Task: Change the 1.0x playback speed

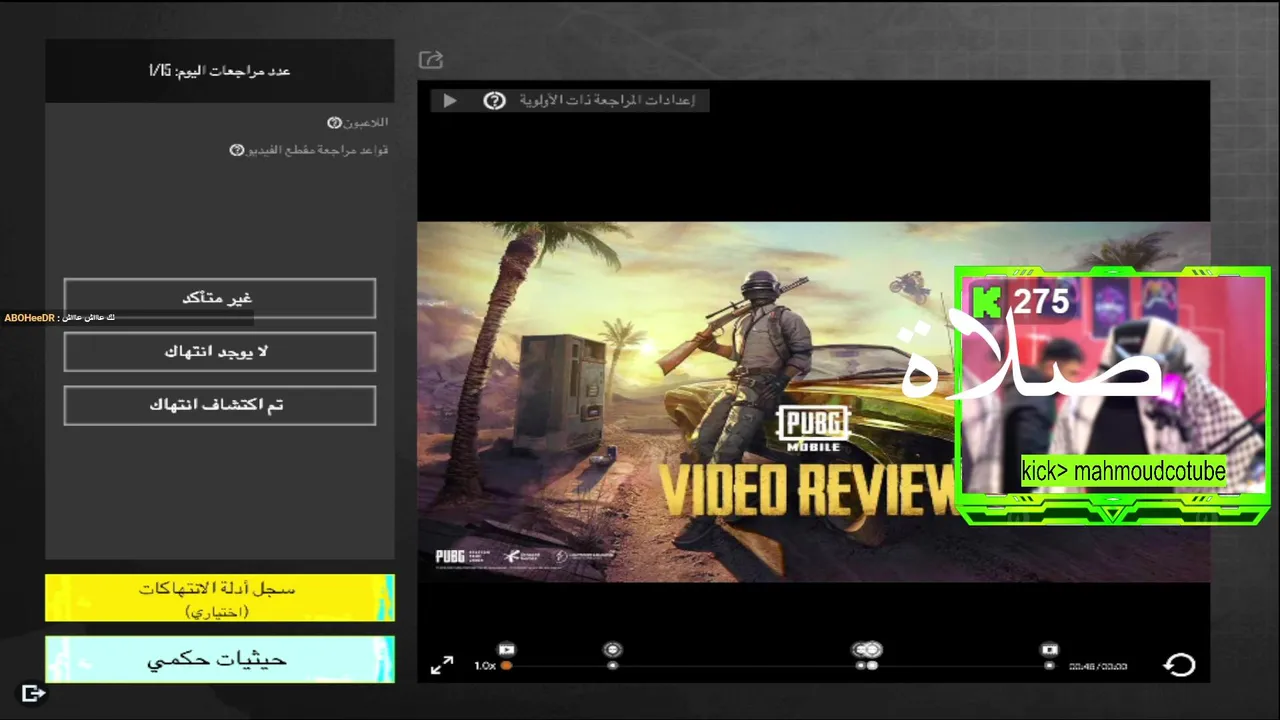Action: [x=485, y=665]
